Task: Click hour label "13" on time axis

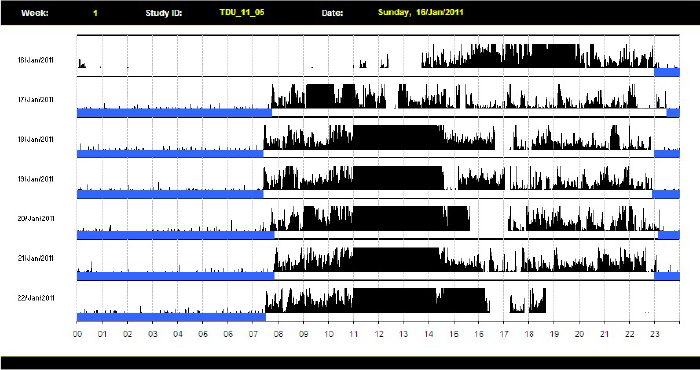Action: coord(404,333)
